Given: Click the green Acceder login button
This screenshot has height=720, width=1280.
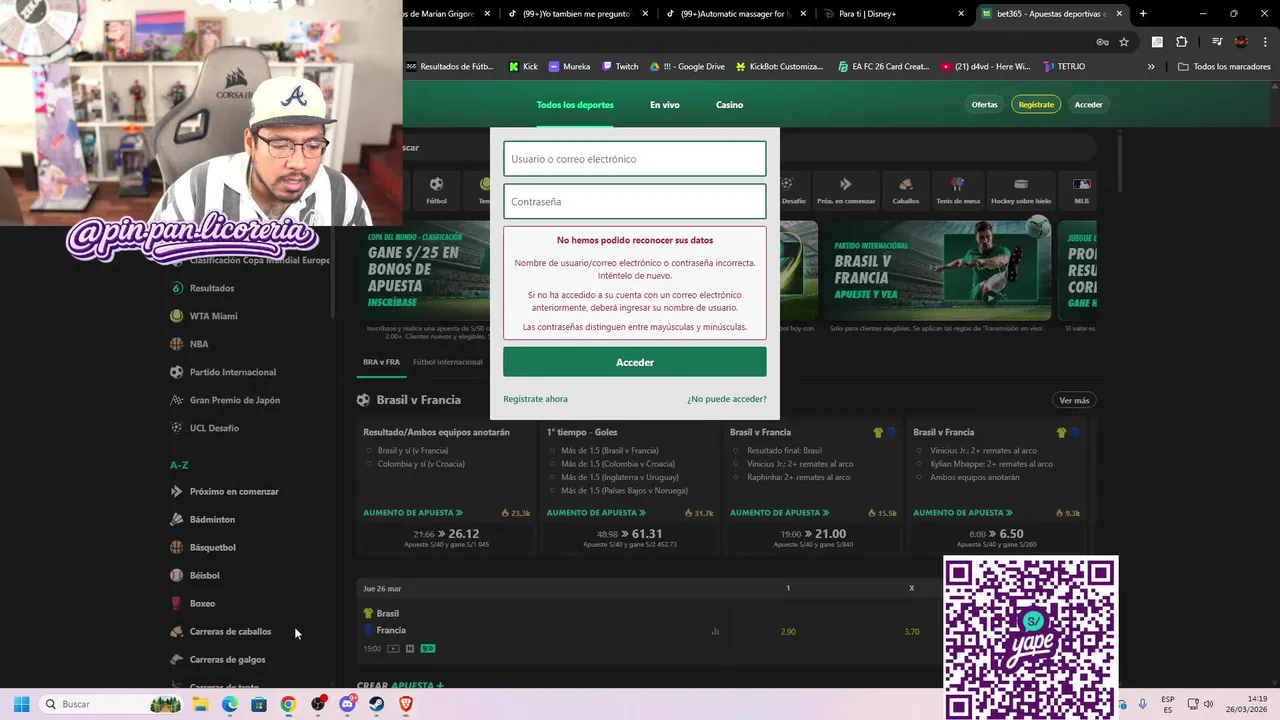Looking at the screenshot, I should tap(635, 362).
